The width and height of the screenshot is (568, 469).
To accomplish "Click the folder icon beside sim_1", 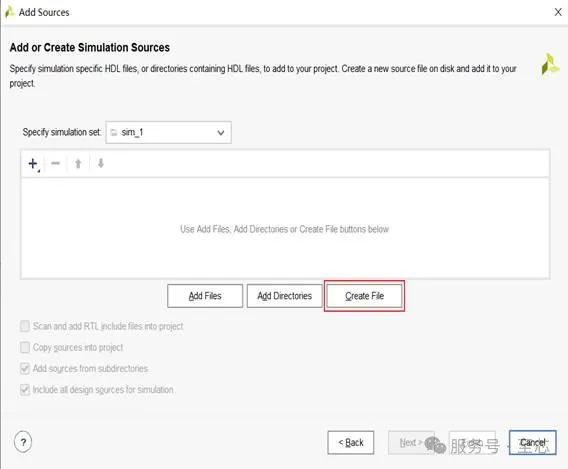I will pyautogui.click(x=114, y=133).
